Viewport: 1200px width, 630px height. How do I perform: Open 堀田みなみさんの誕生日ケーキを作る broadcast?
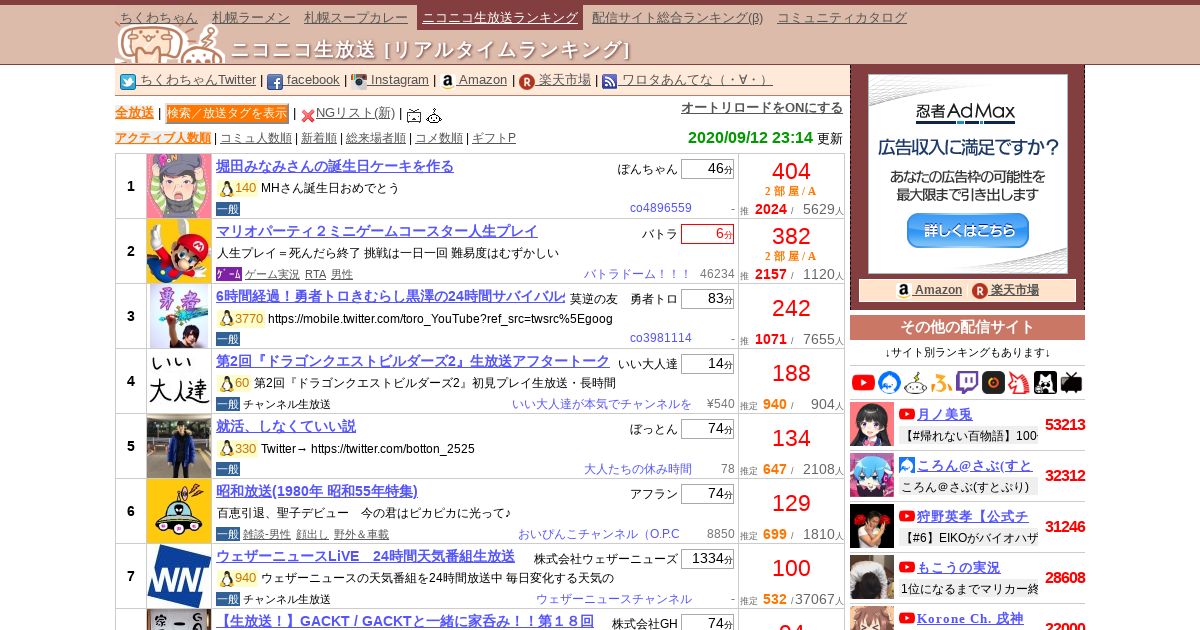click(x=335, y=166)
